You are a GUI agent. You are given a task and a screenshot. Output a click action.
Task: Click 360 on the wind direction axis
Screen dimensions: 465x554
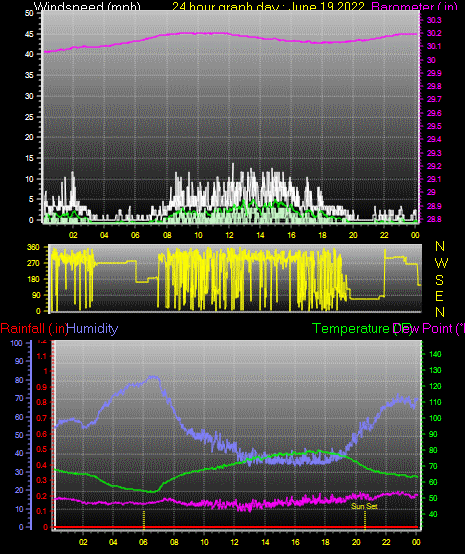tap(33, 247)
